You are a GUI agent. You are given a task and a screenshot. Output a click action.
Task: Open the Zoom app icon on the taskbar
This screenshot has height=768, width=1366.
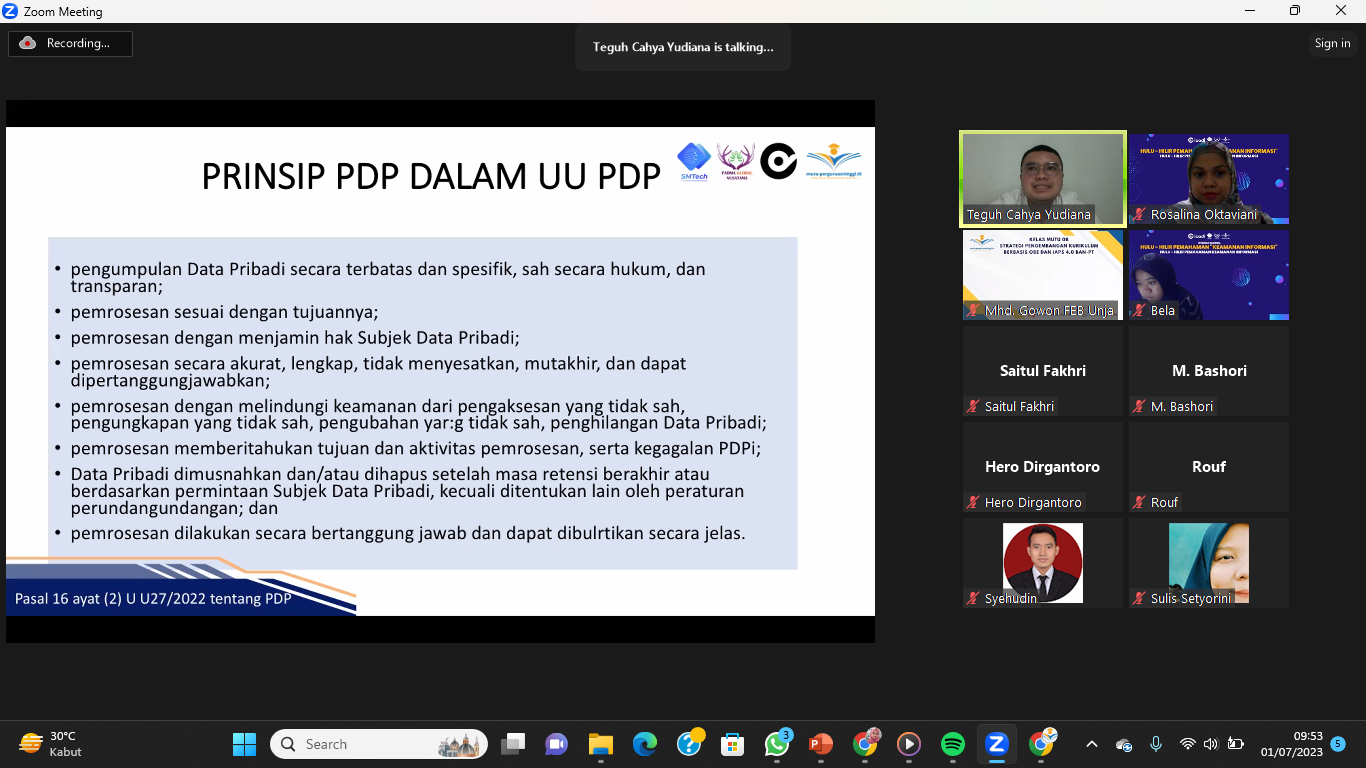996,744
